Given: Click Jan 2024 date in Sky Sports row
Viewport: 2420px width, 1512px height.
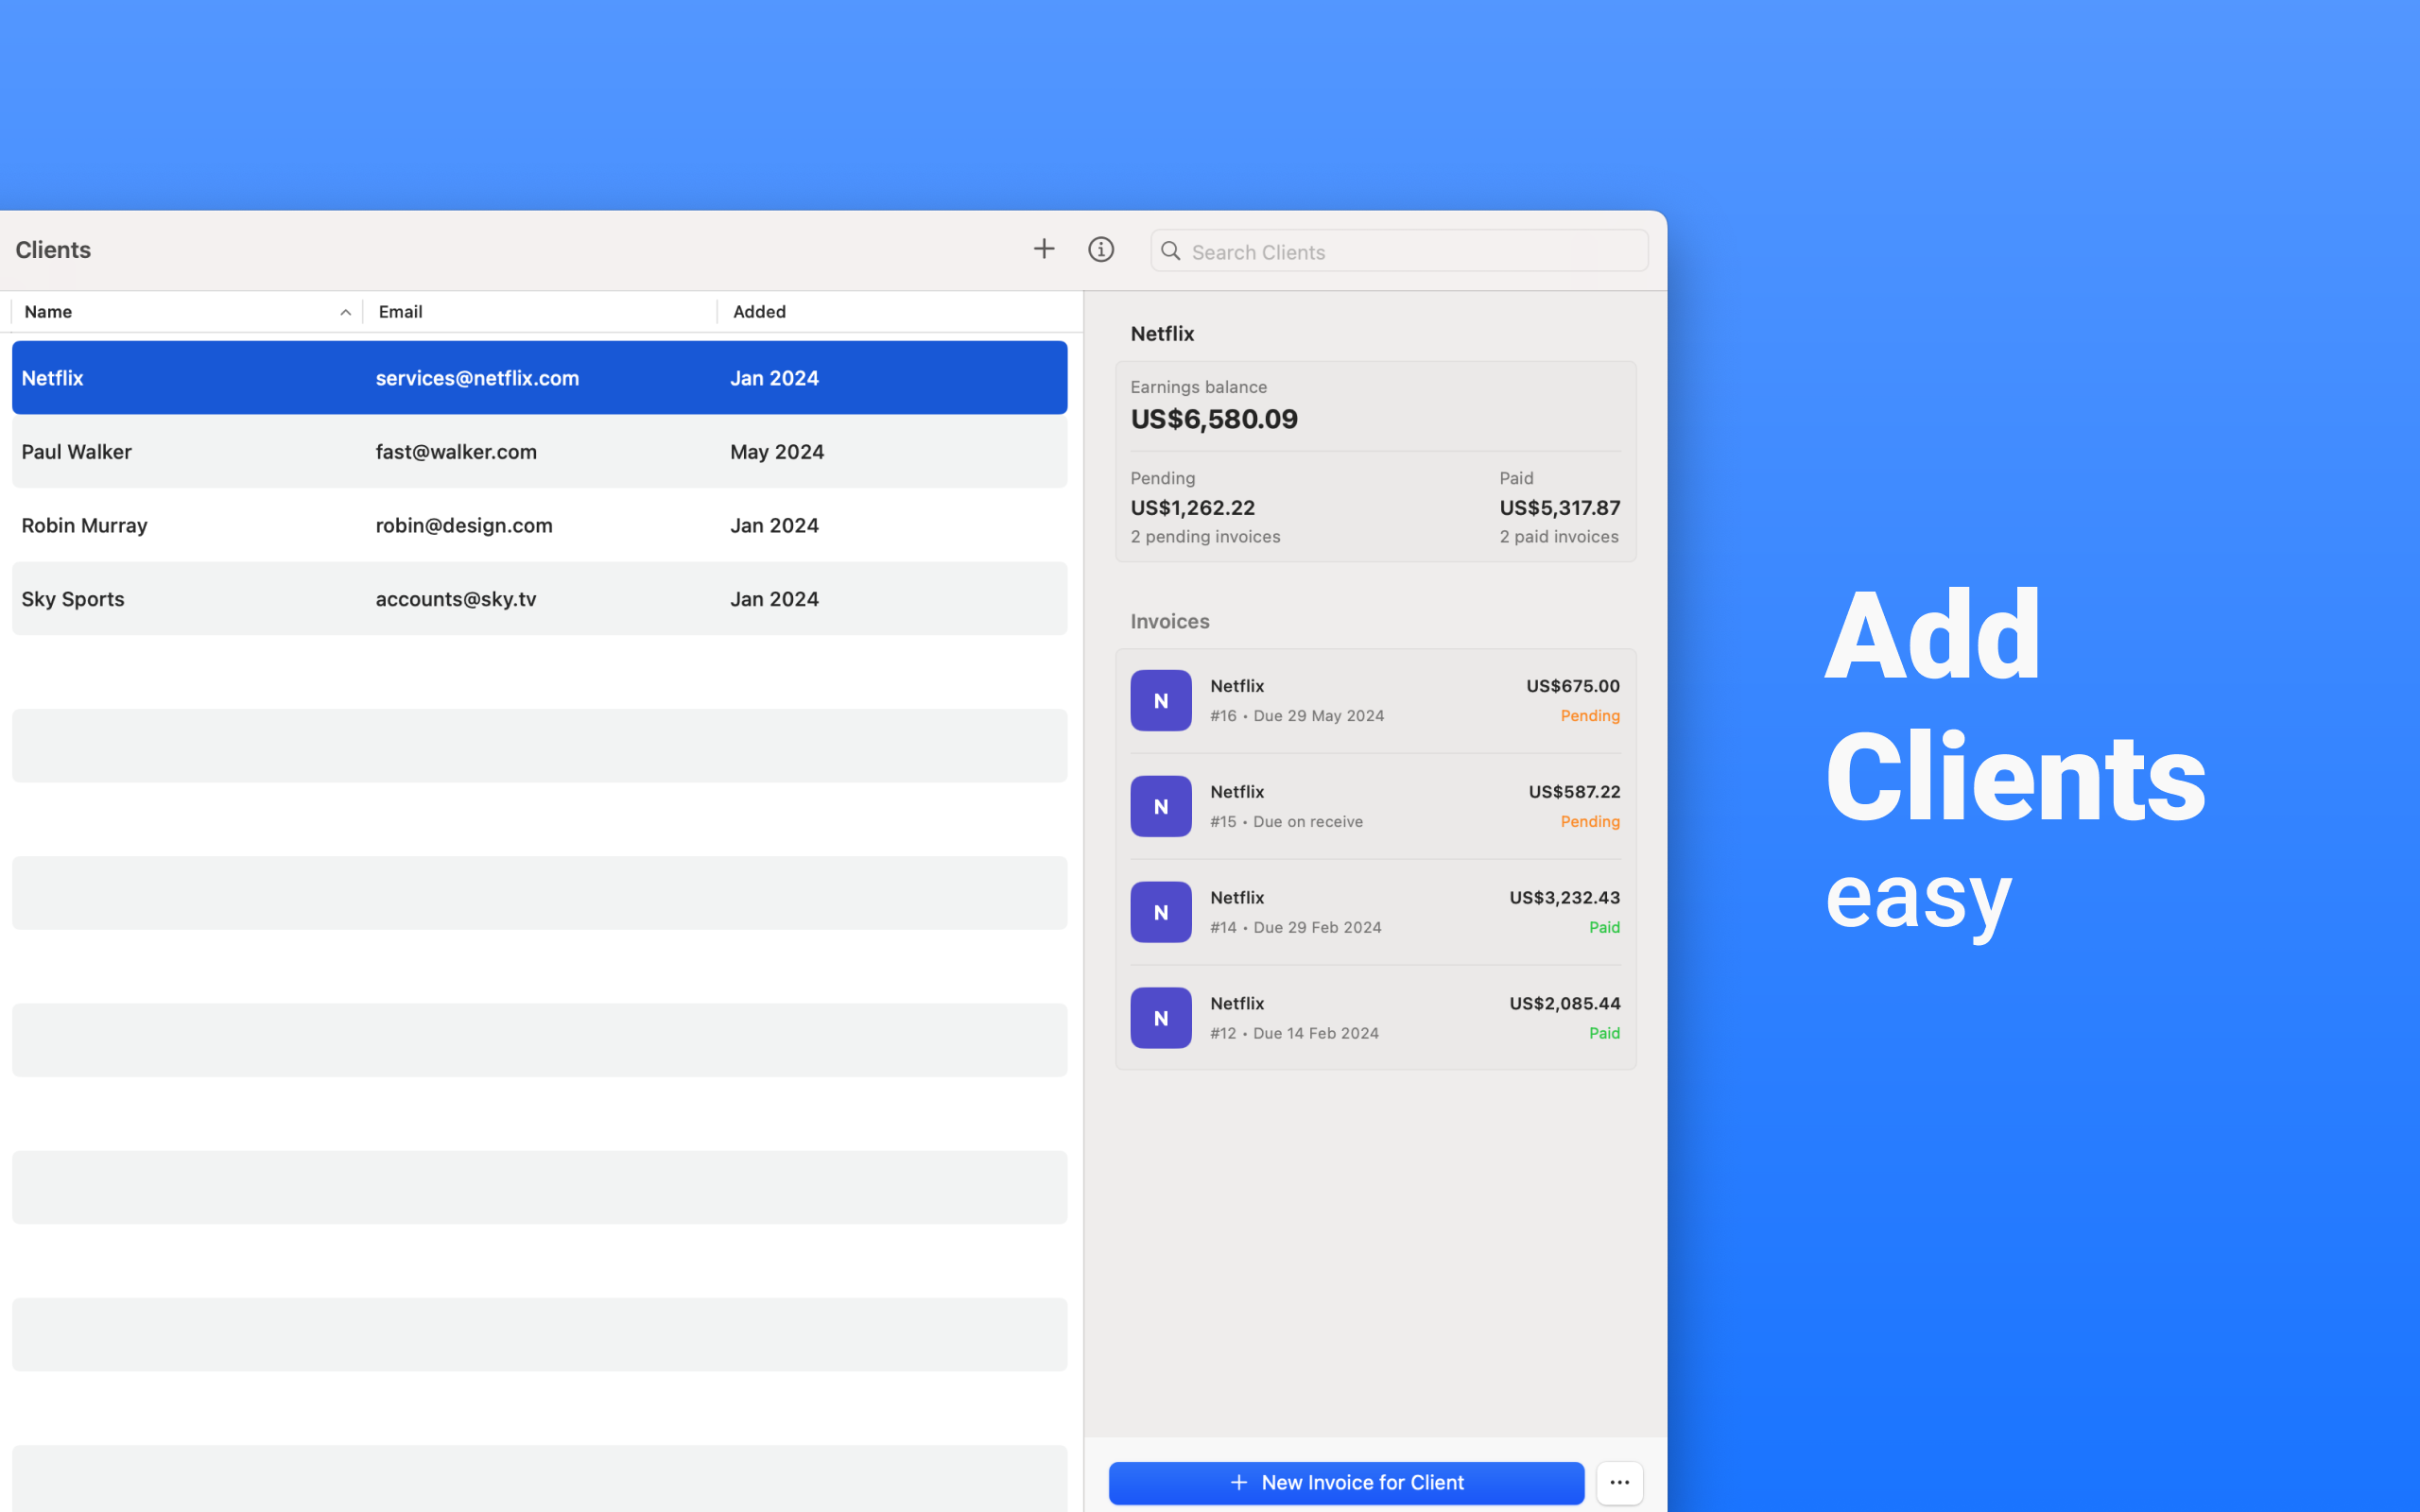Looking at the screenshot, I should [774, 599].
